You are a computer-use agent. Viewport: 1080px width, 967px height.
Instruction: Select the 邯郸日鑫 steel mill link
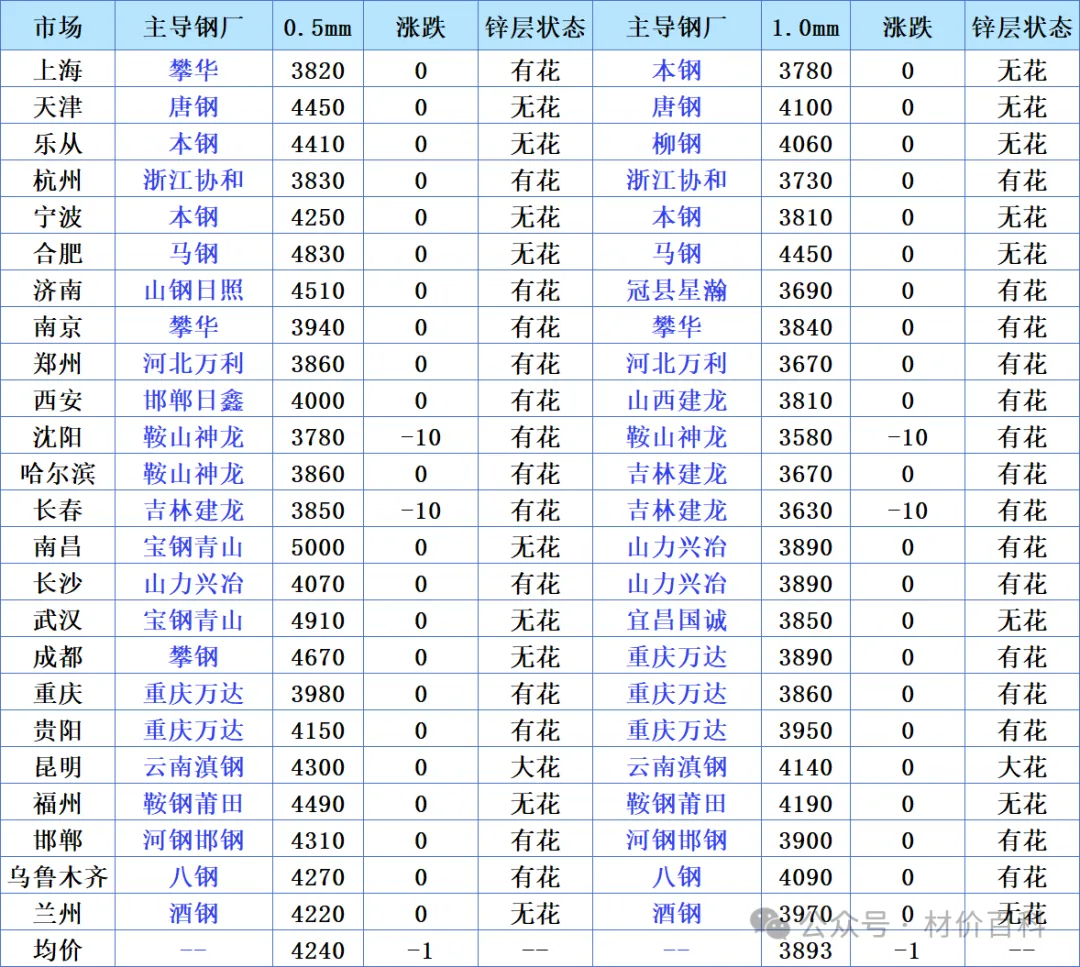193,401
